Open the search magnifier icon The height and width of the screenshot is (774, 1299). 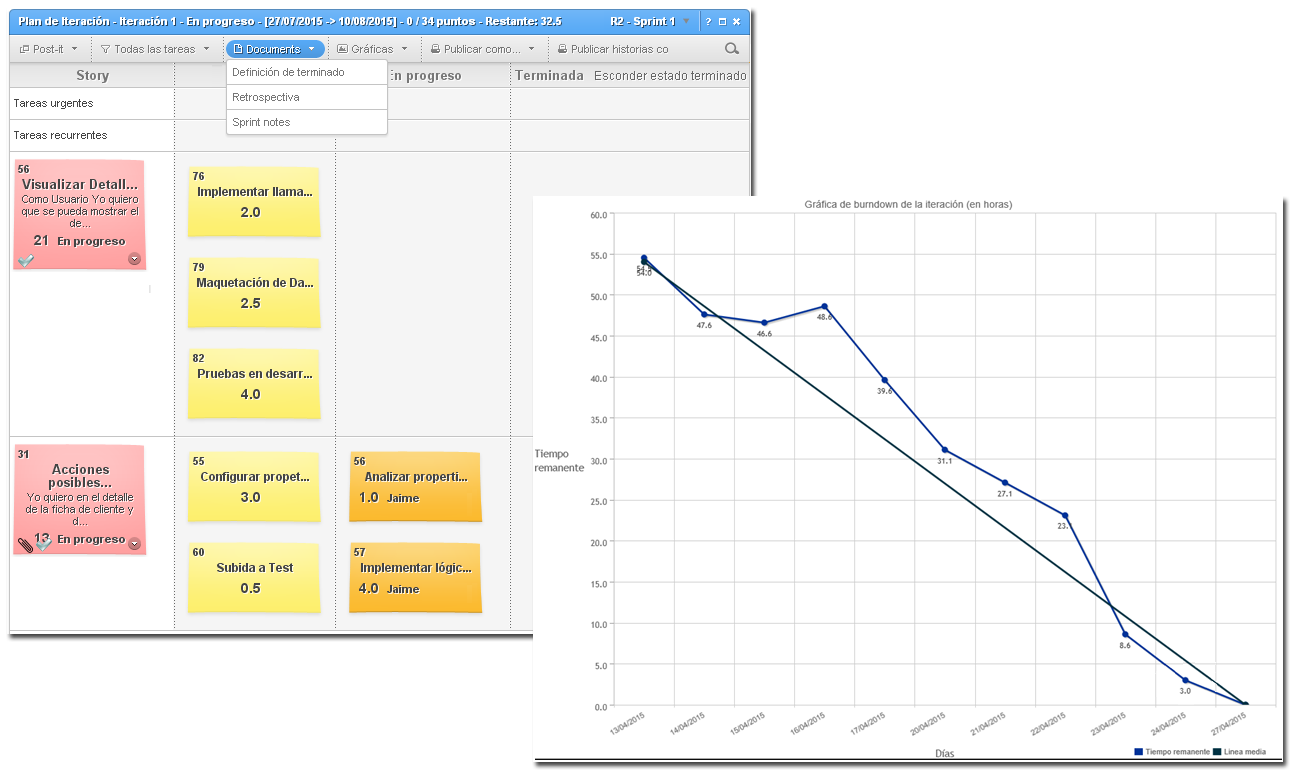click(x=729, y=48)
